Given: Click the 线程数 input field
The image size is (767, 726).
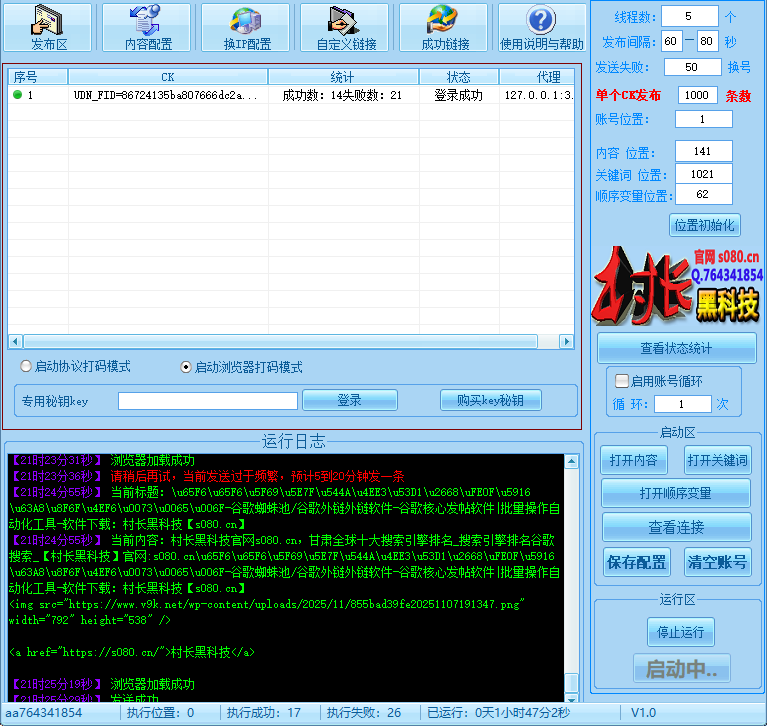Looking at the screenshot, I should [x=689, y=17].
